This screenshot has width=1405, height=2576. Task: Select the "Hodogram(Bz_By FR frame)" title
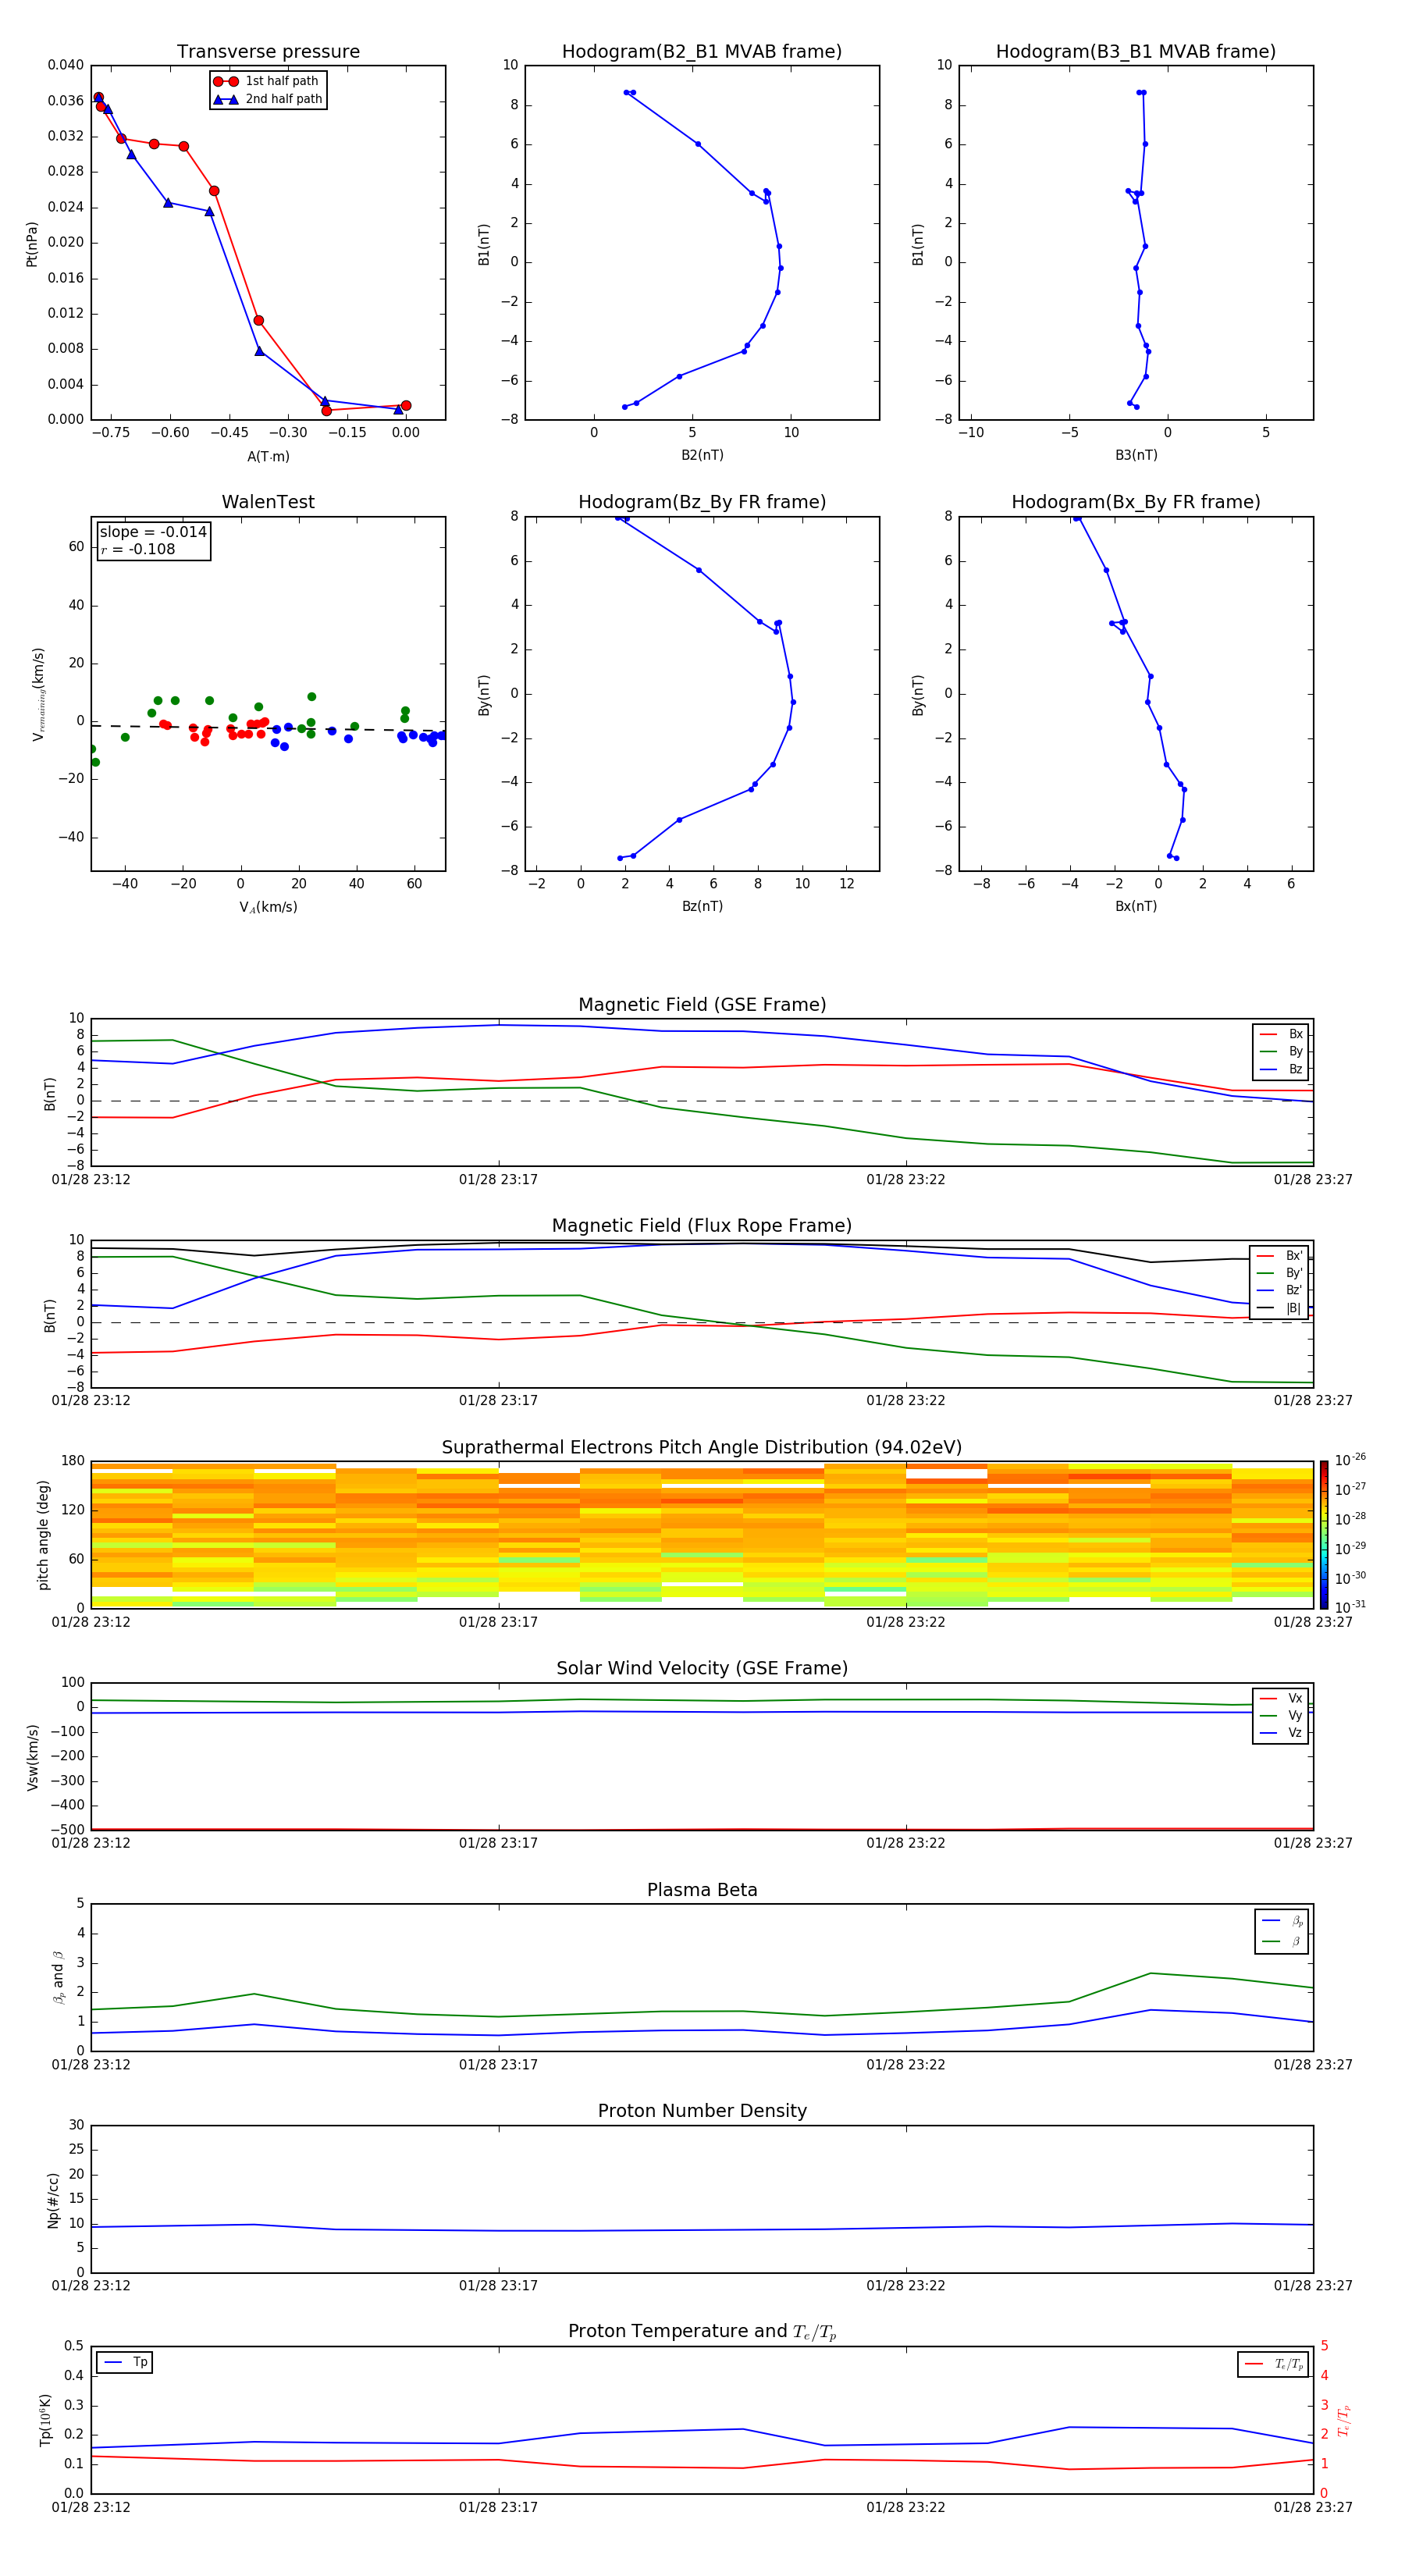pos(702,502)
